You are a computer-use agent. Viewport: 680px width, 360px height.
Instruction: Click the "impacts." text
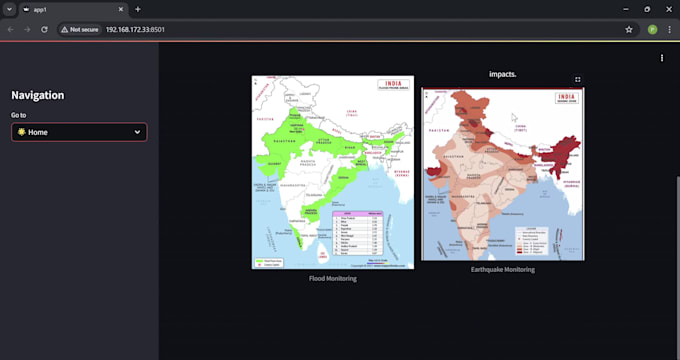(x=503, y=74)
